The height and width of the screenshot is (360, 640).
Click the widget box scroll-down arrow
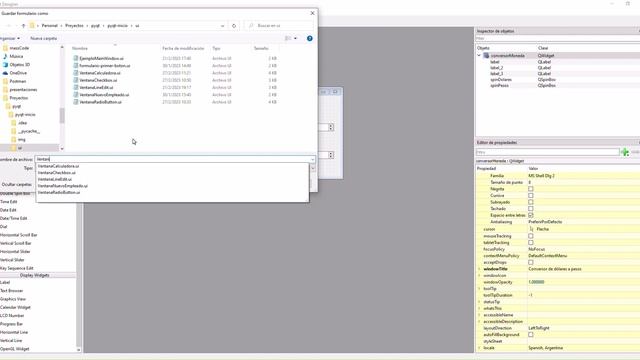[x=78, y=350]
